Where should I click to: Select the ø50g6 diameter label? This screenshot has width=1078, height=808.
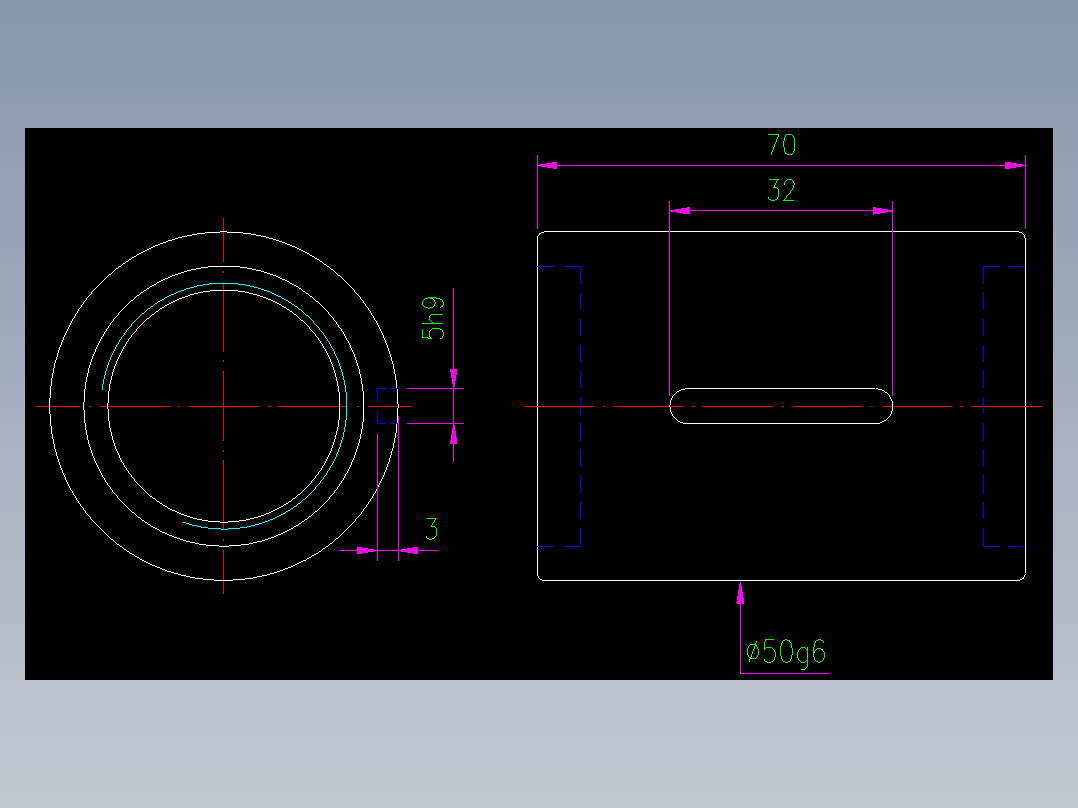[786, 652]
